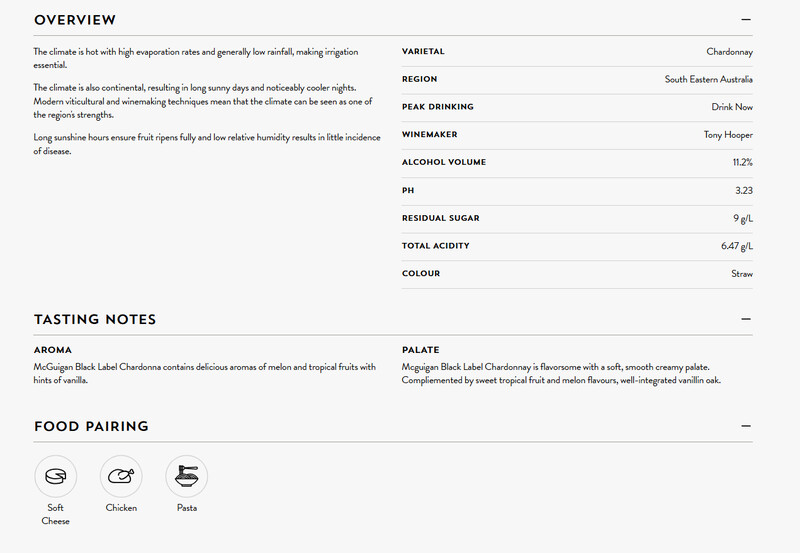This screenshot has height=553, width=800.
Task: Collapse the Tasting Notes section
Action: [x=746, y=319]
